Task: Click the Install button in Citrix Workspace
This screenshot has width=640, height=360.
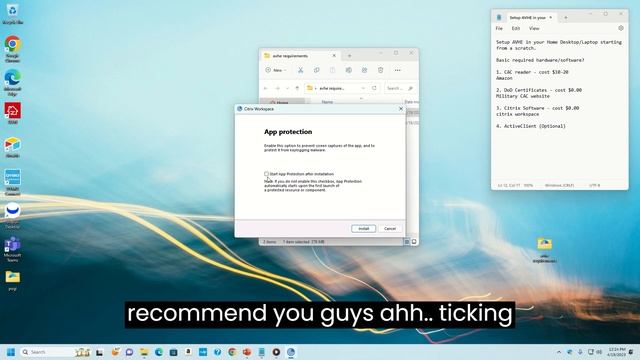Action: tap(363, 229)
